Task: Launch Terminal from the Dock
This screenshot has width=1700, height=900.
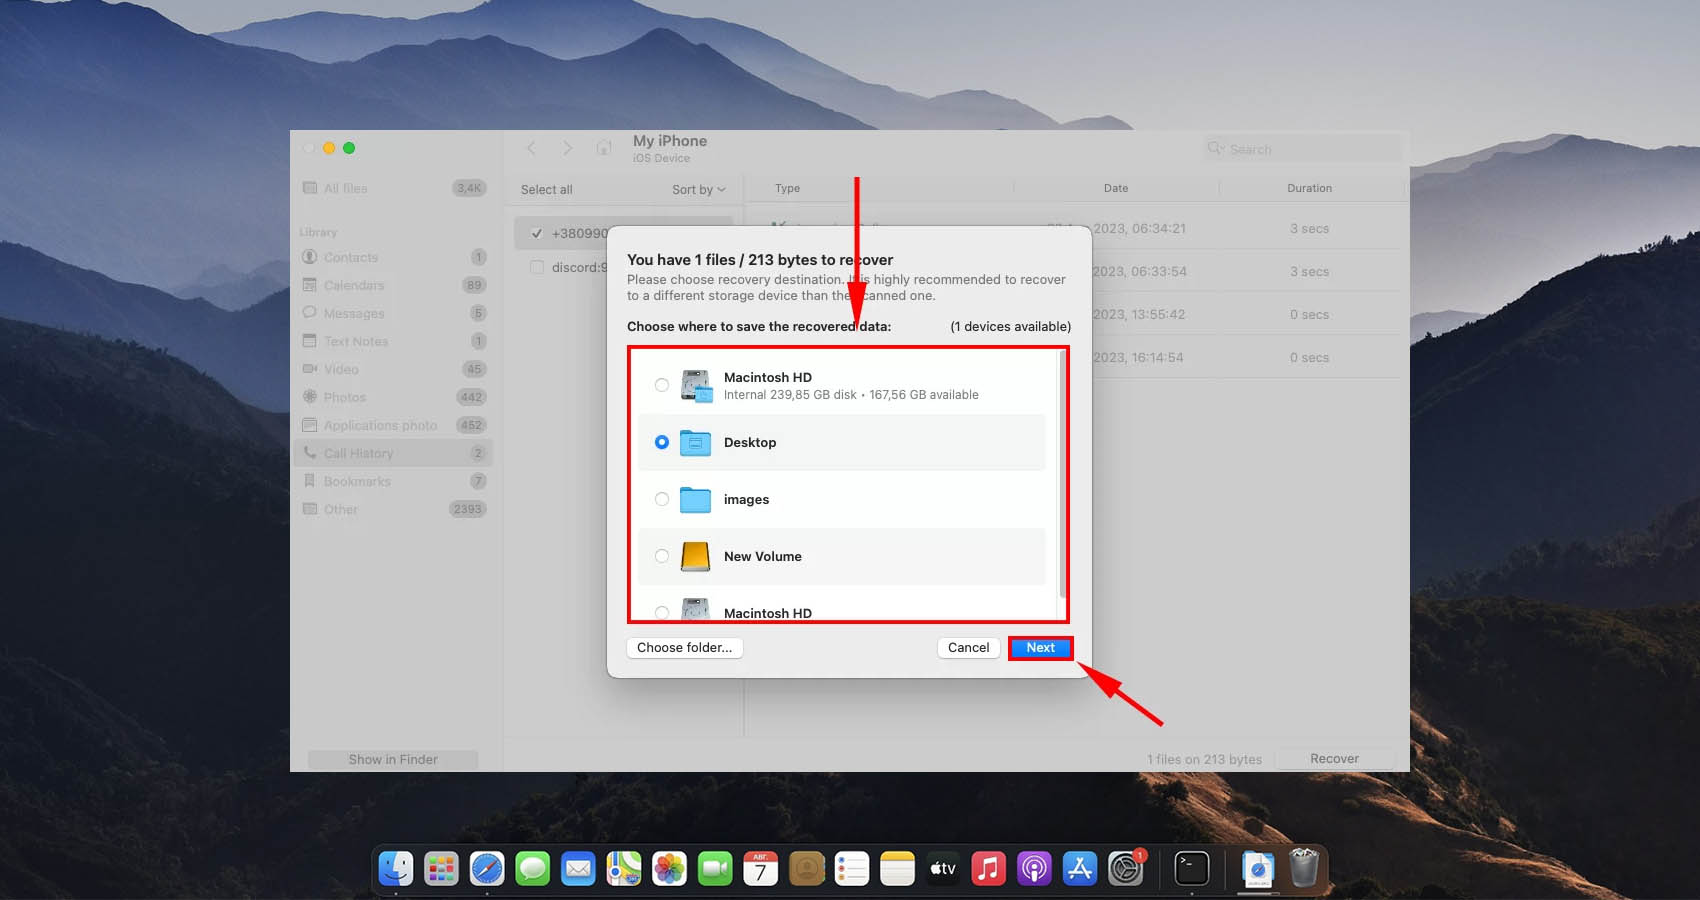Action: pos(1191,868)
